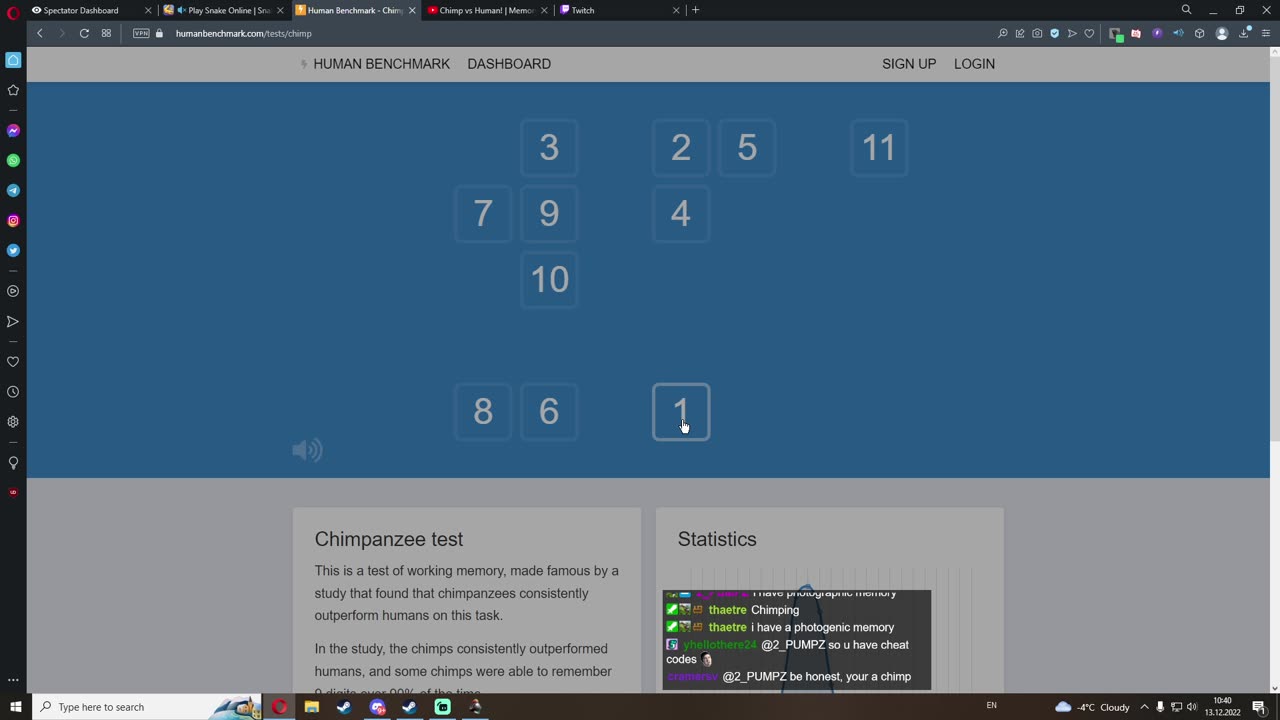The width and height of the screenshot is (1280, 720).
Task: Click LOGIN in the header
Action: pos(974,64)
